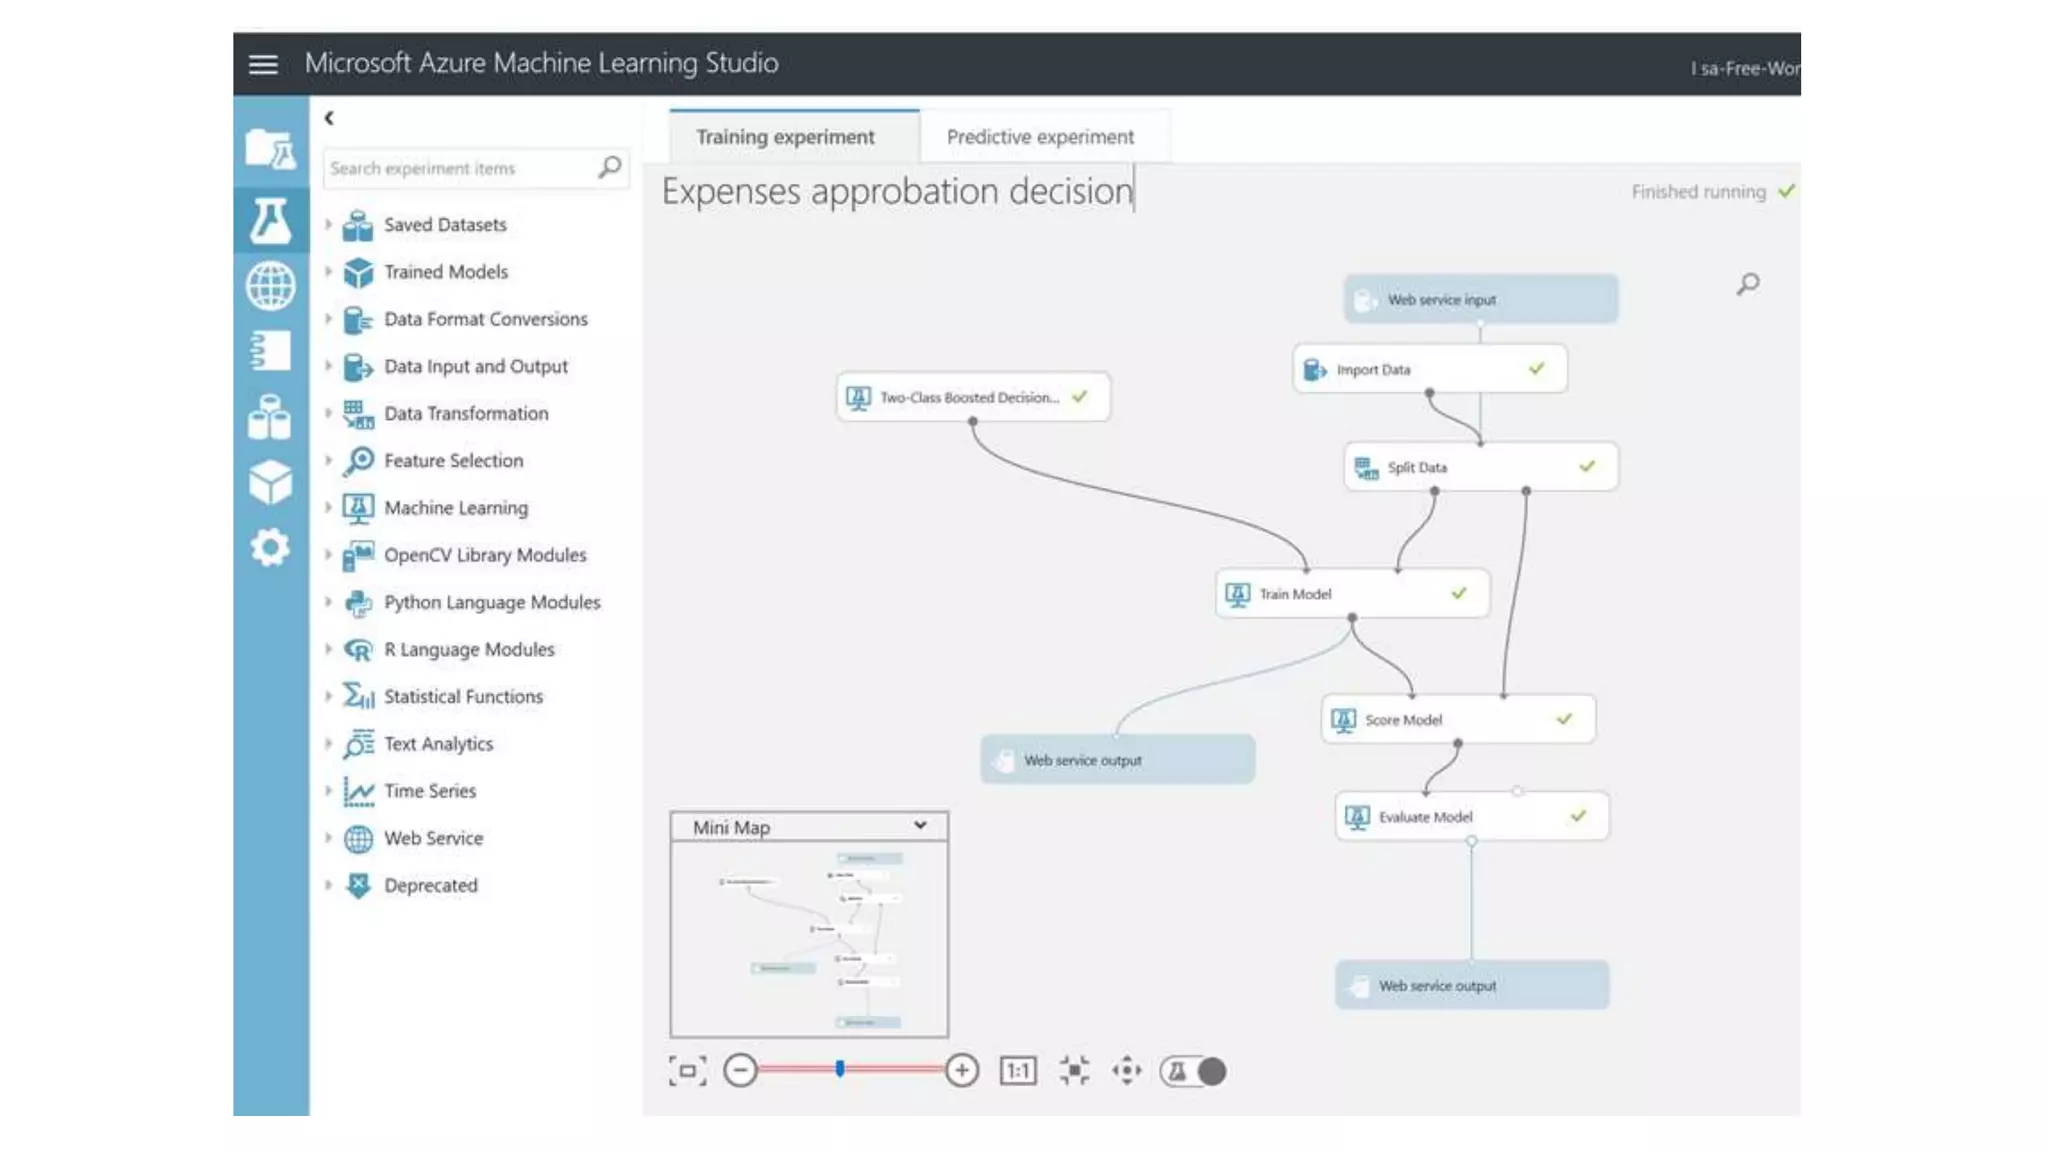Screen dimensions: 2048x1152
Task: Click the 1:1 actual size button
Action: pos(1018,1071)
